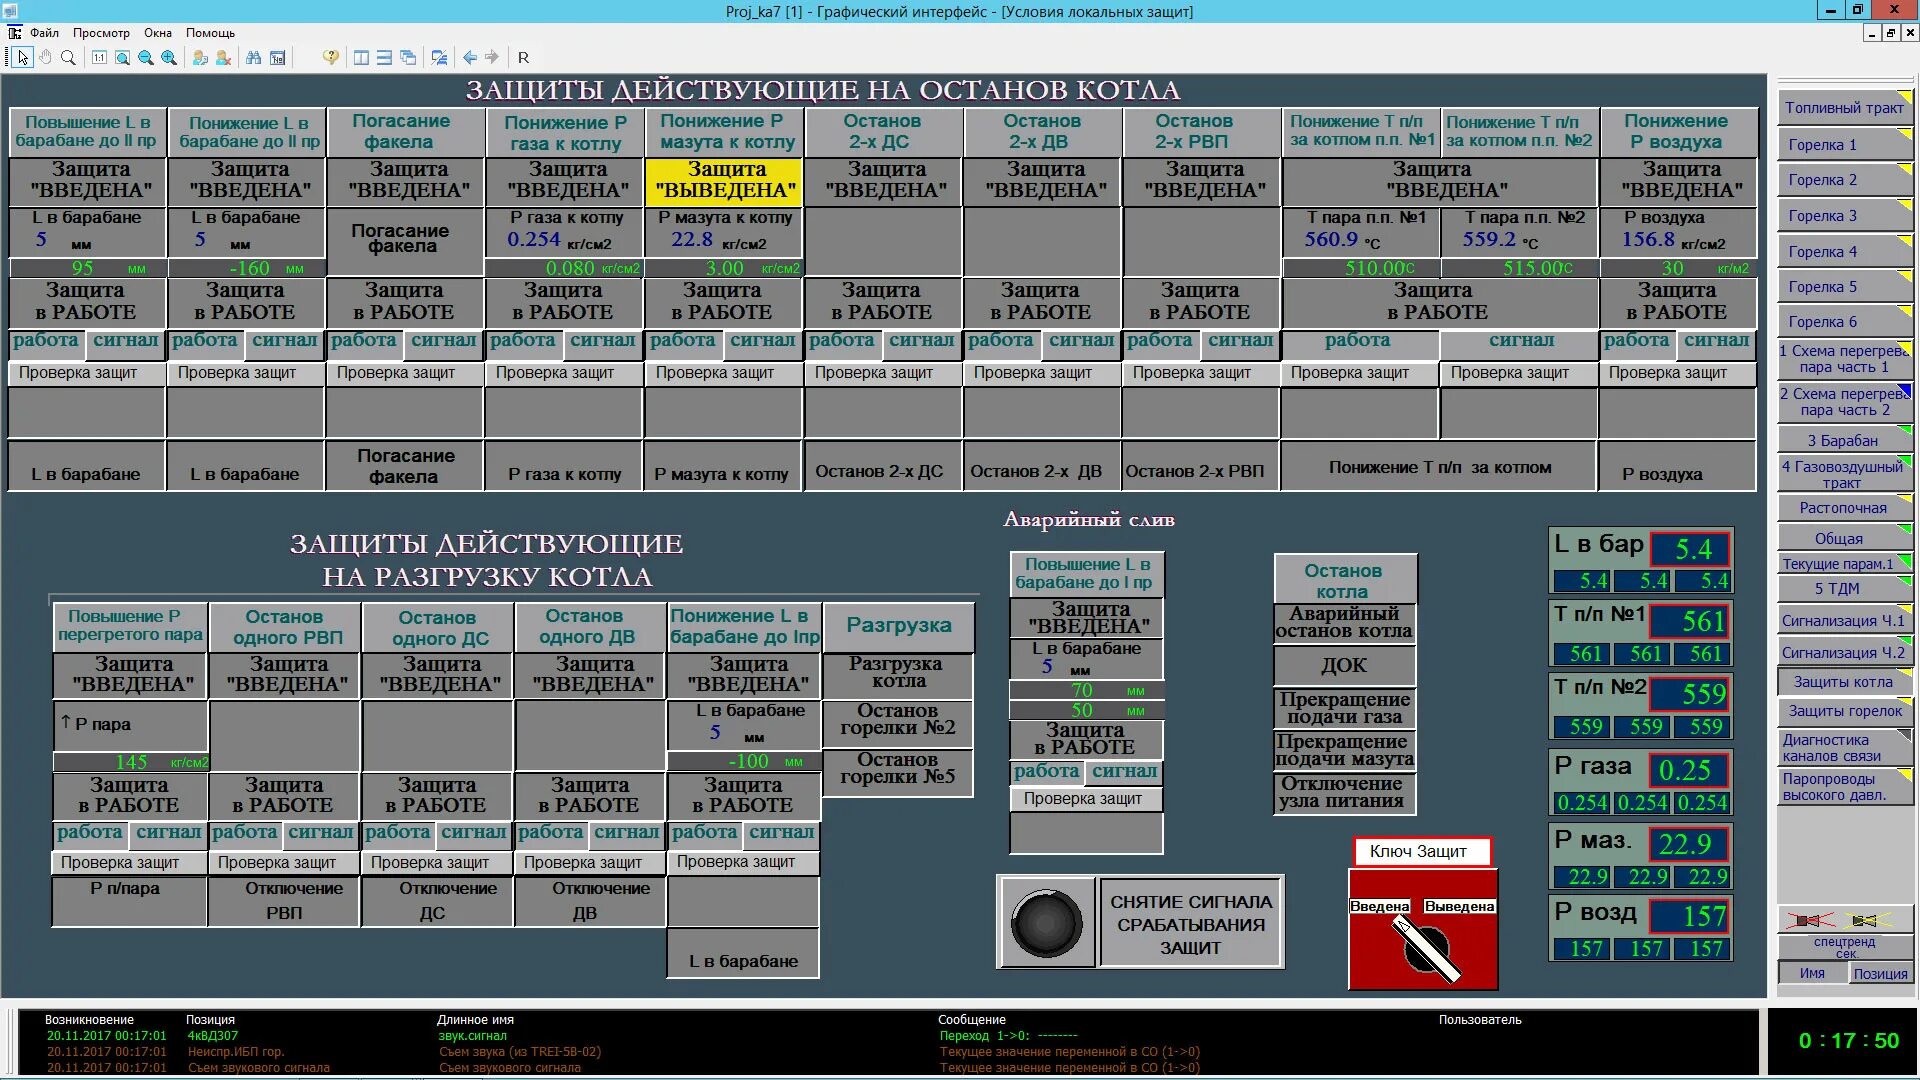This screenshot has height=1080, width=1920.
Task: Open the Помощь menu
Action: [210, 32]
